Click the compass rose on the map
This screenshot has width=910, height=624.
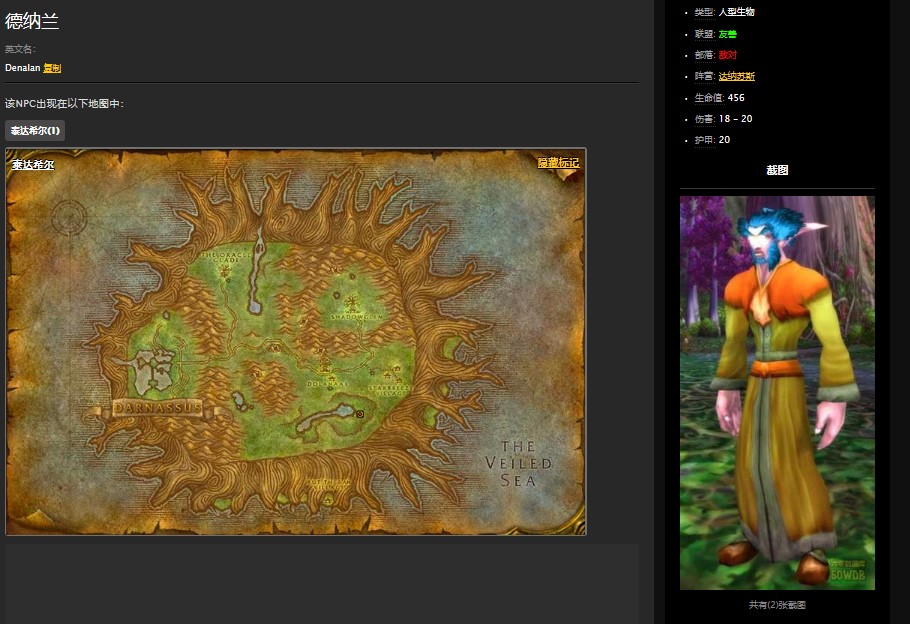(69, 216)
